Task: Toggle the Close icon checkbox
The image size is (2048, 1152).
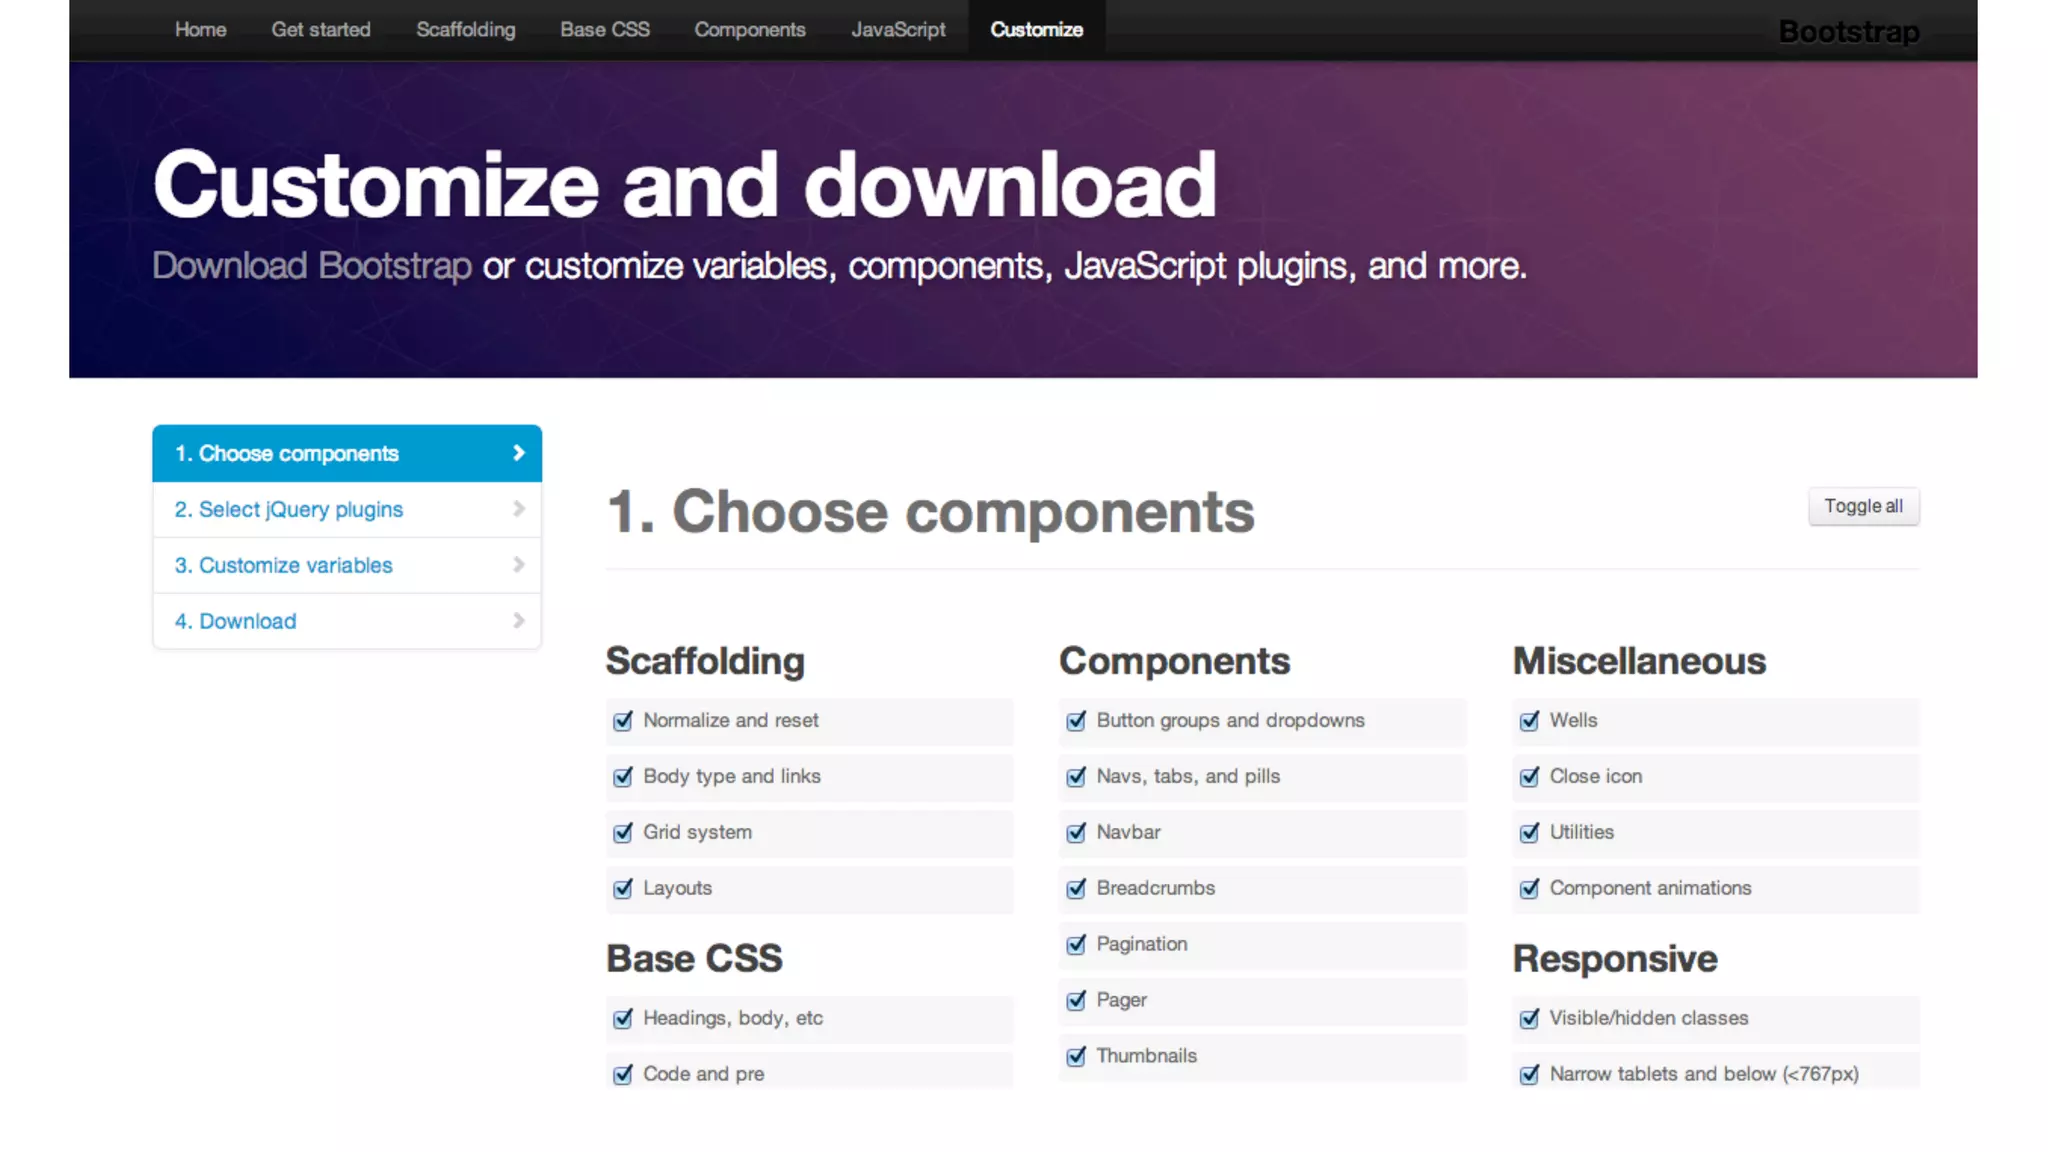Action: click(1529, 777)
